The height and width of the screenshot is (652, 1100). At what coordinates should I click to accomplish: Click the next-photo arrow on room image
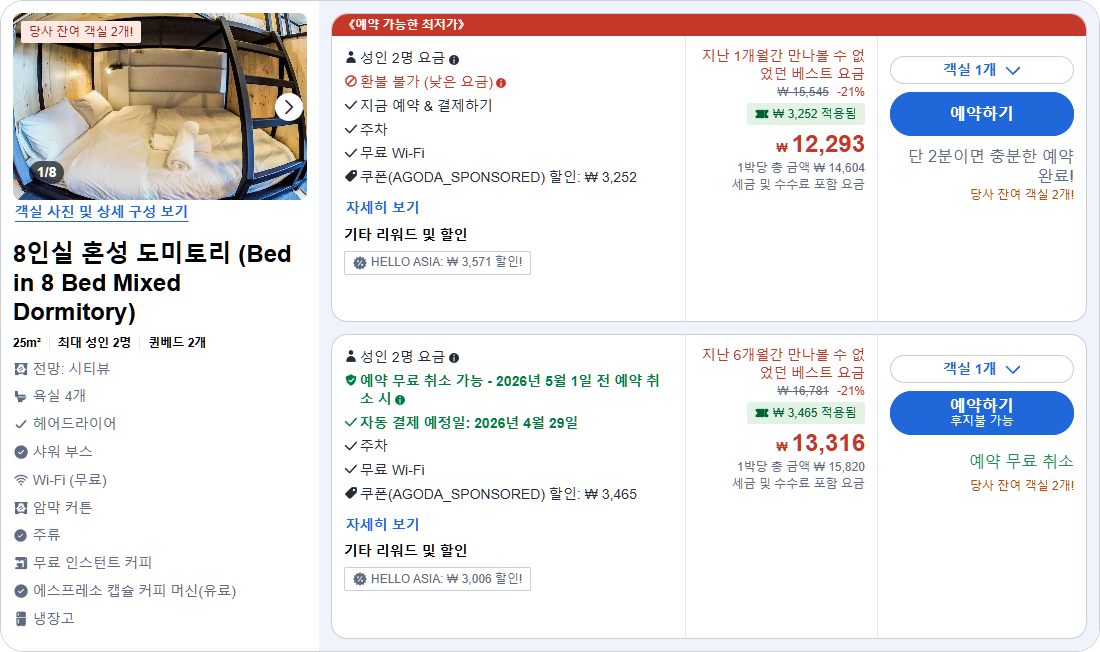point(287,106)
